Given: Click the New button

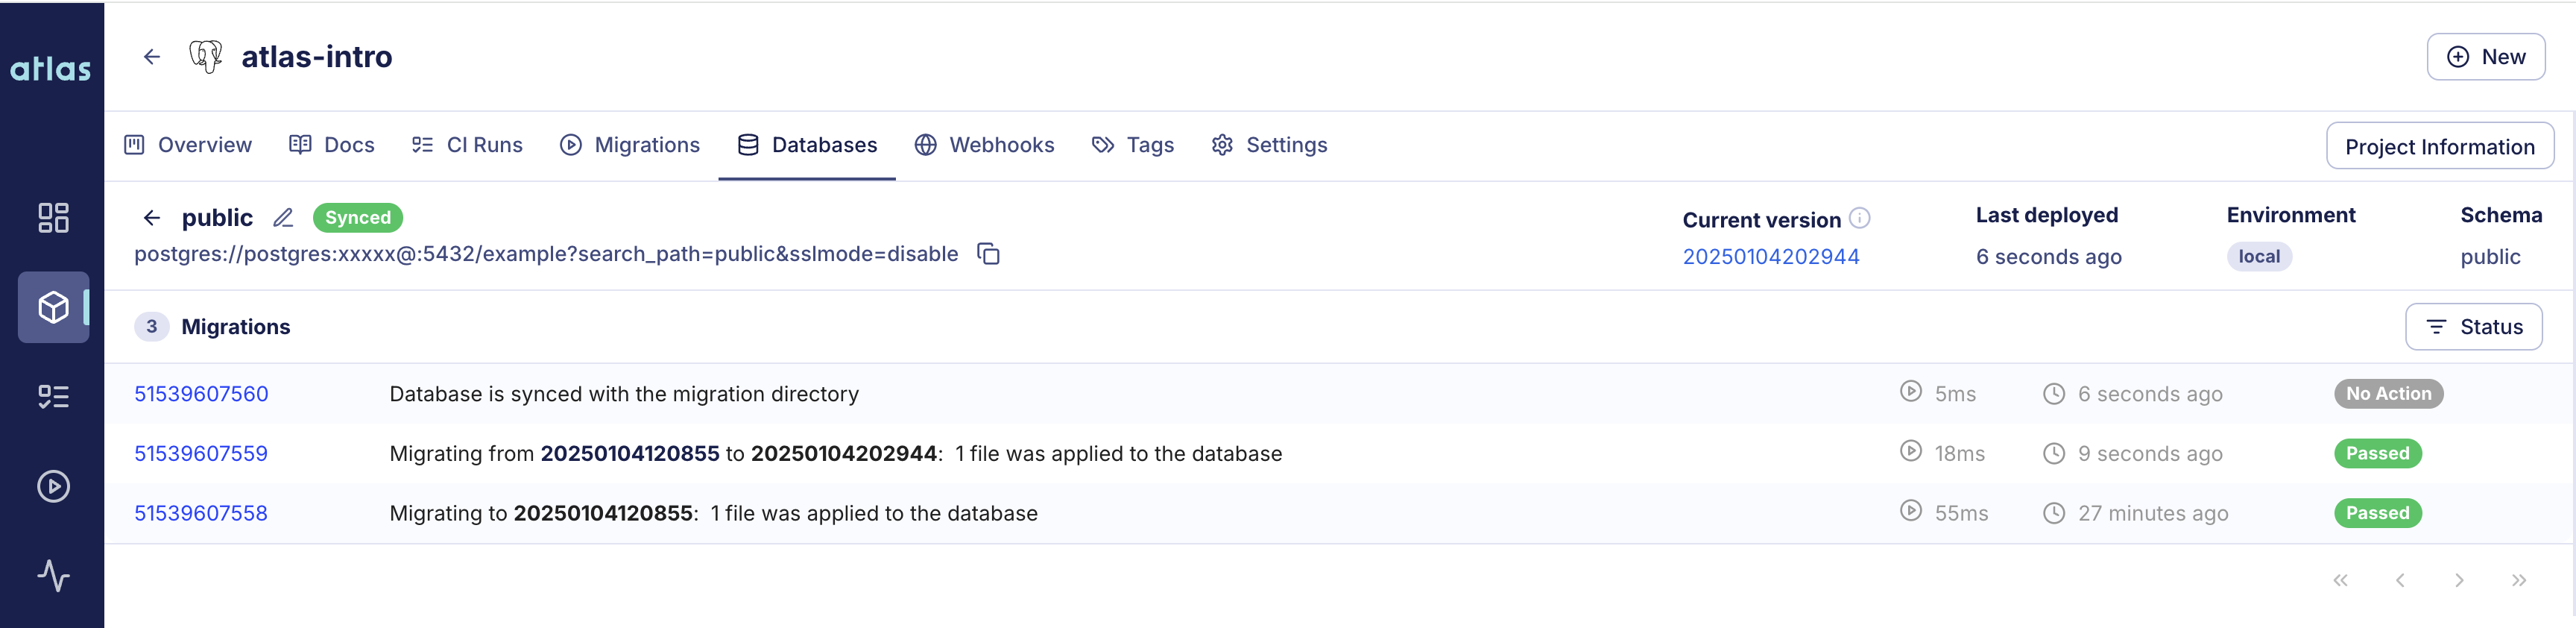Looking at the screenshot, I should [x=2485, y=57].
